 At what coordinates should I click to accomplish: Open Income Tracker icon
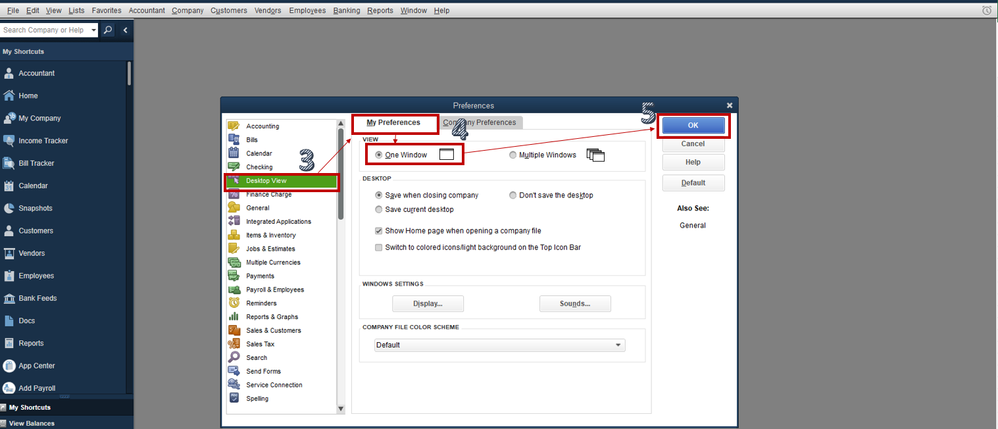coord(9,141)
